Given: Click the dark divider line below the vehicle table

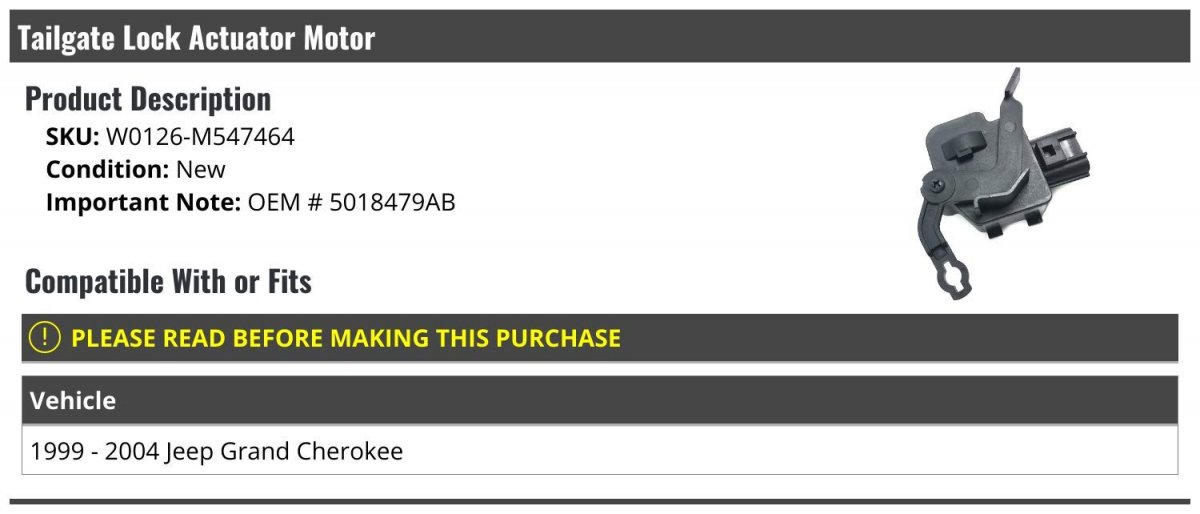Looking at the screenshot, I should click(x=600, y=501).
